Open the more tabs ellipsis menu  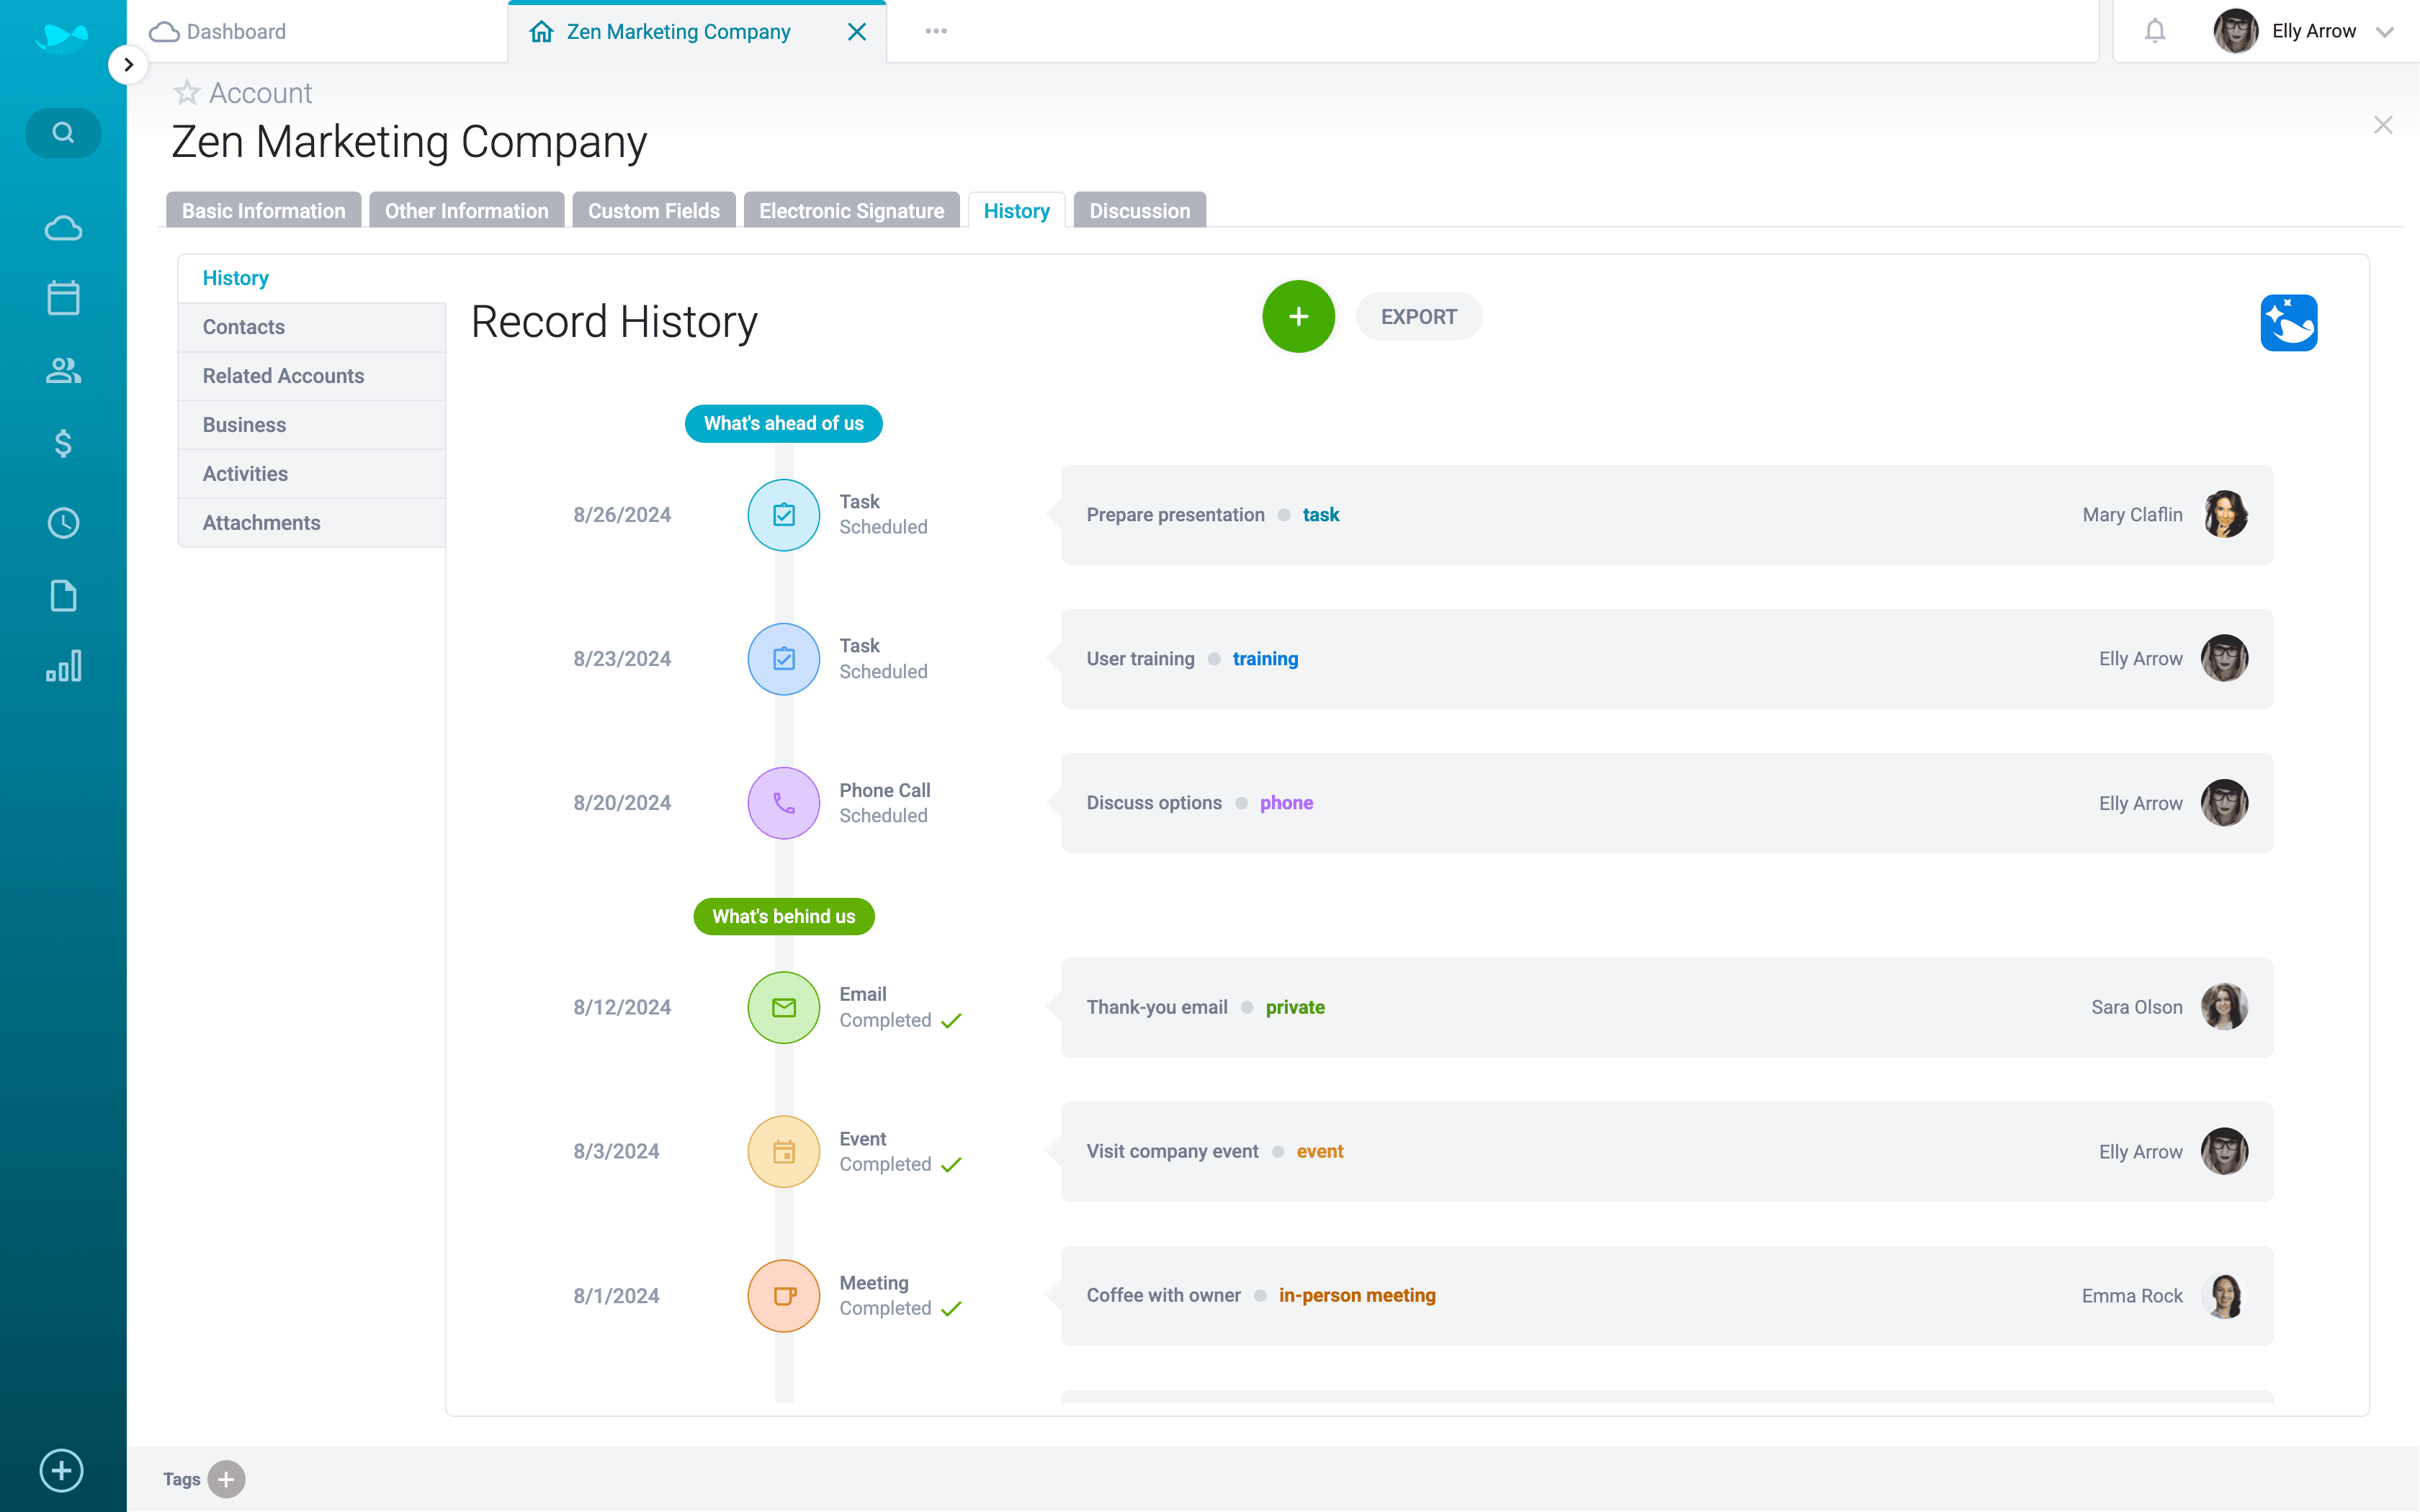pyautogui.click(x=935, y=31)
